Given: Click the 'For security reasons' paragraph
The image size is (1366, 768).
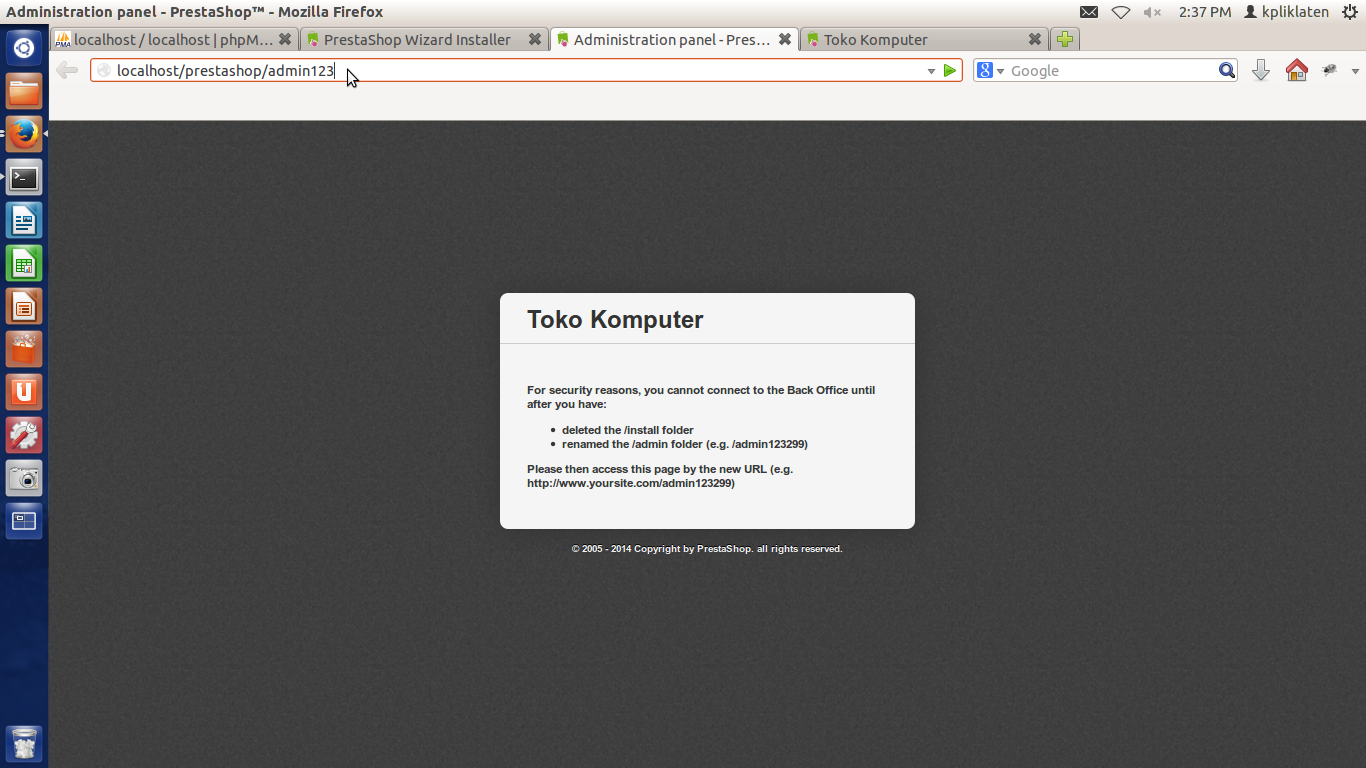Looking at the screenshot, I should point(701,397).
